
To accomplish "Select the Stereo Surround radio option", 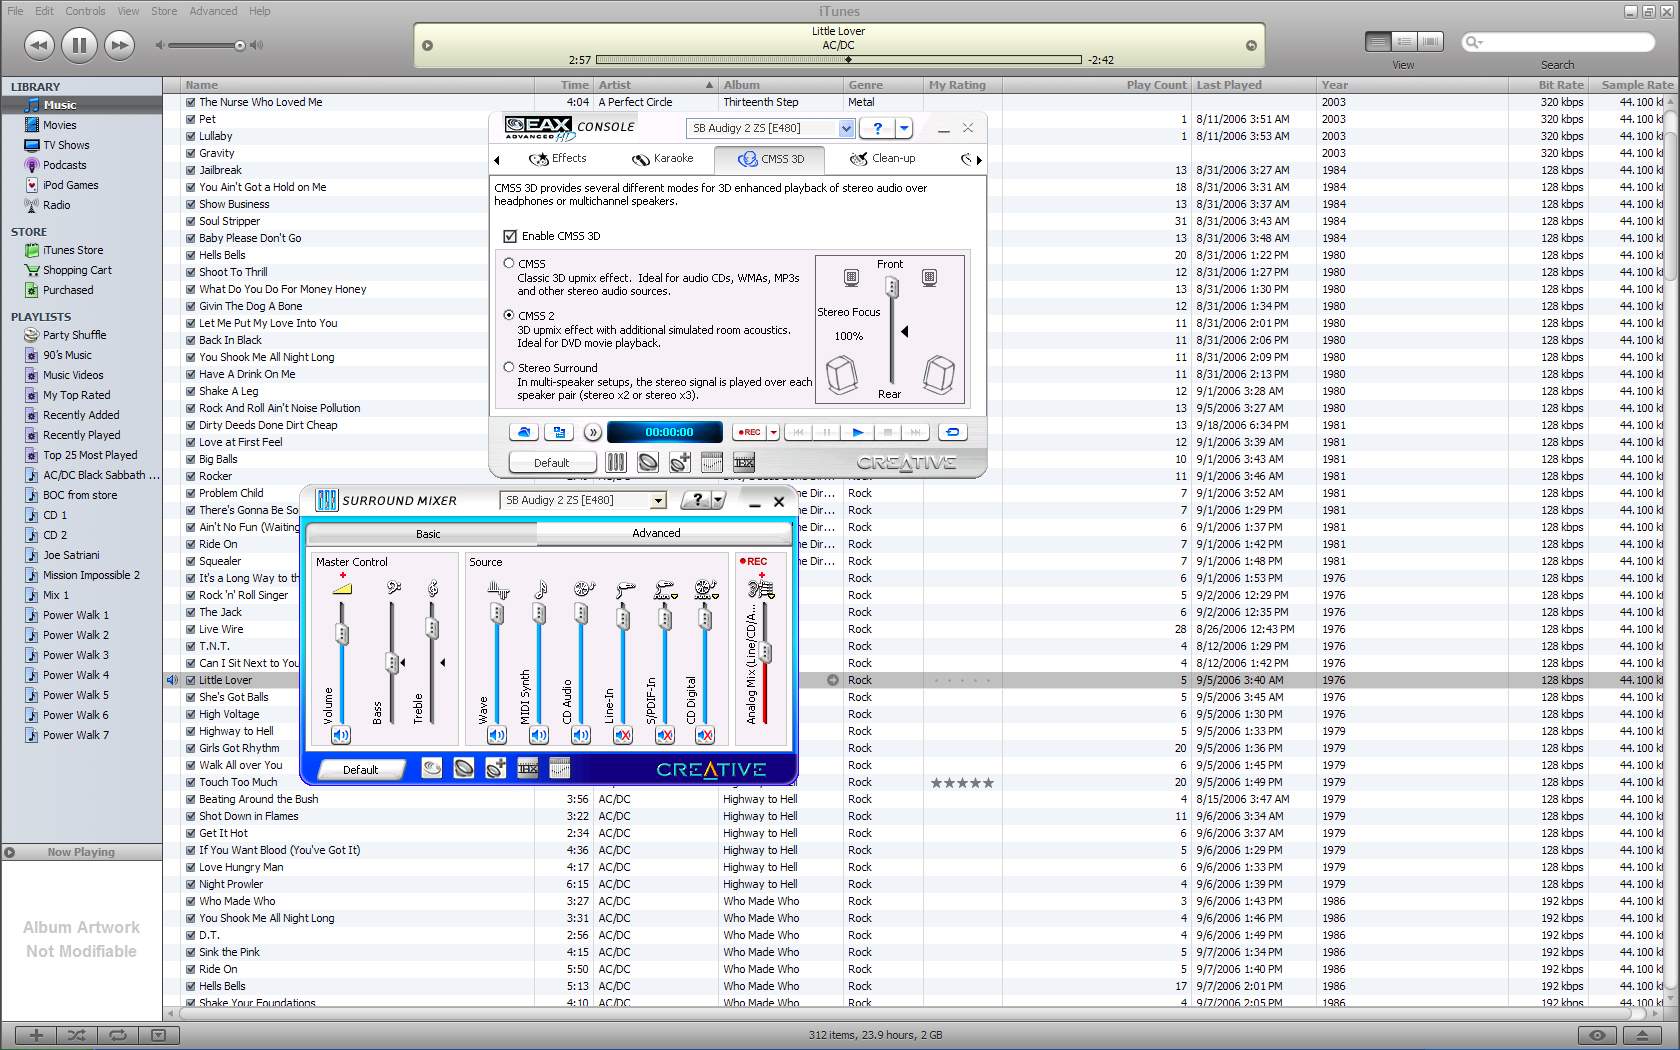I will 509,367.
